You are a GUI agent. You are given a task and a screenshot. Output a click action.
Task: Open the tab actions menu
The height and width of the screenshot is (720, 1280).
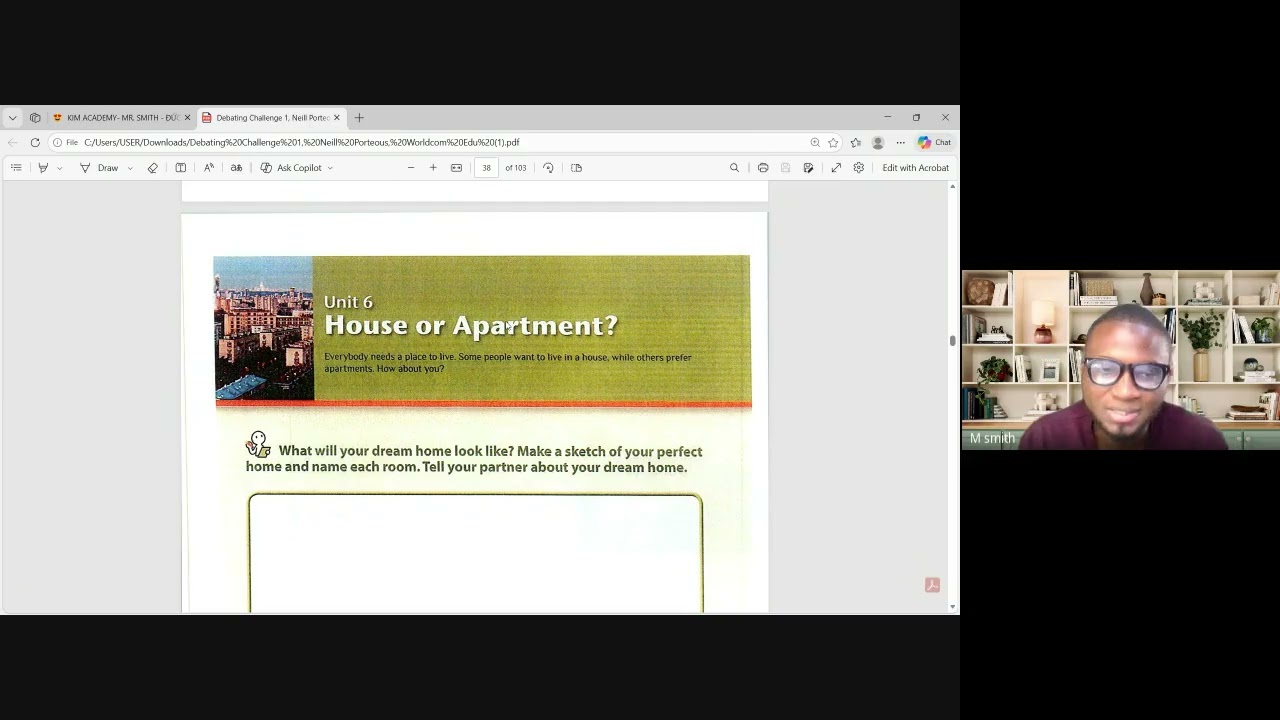click(12, 118)
